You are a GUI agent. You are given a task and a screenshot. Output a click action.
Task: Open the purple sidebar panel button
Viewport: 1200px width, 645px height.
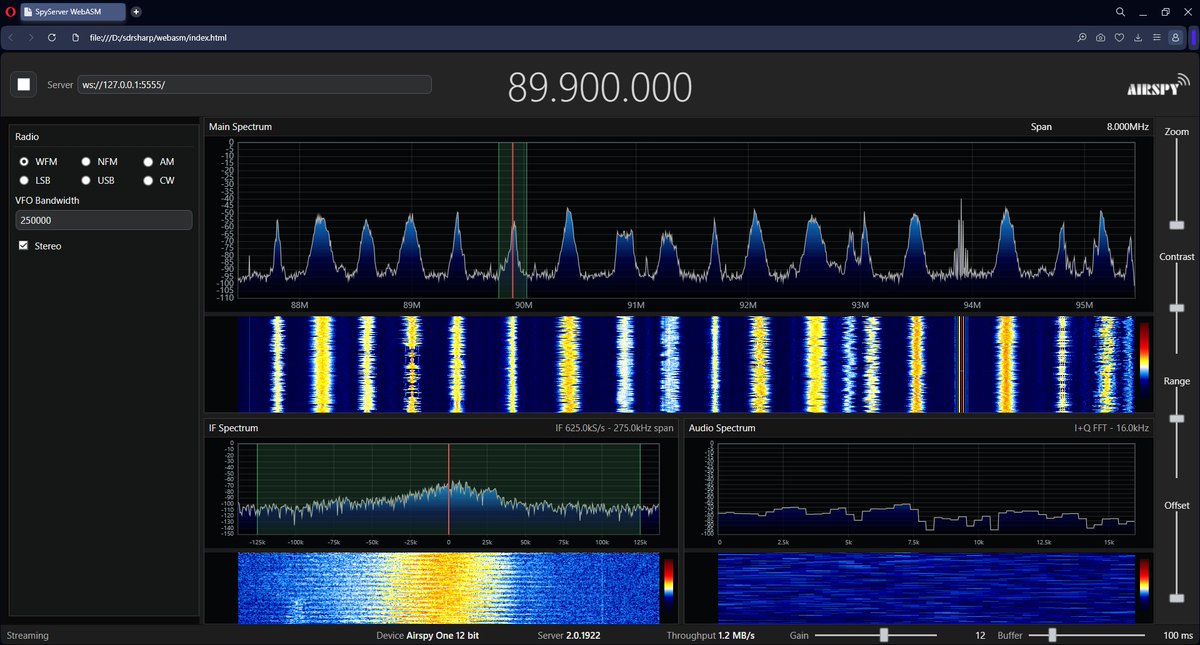click(x=1192, y=37)
